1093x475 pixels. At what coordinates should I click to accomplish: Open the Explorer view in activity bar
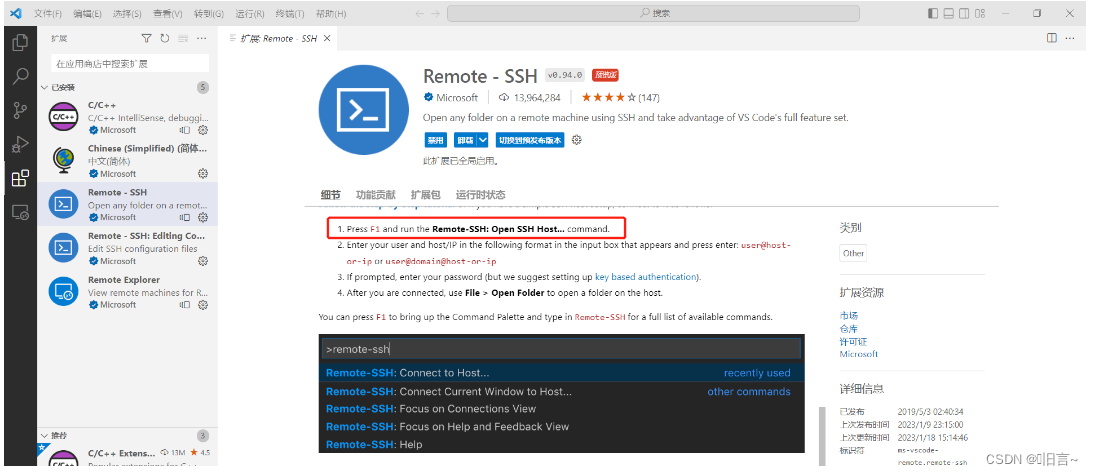pos(20,43)
